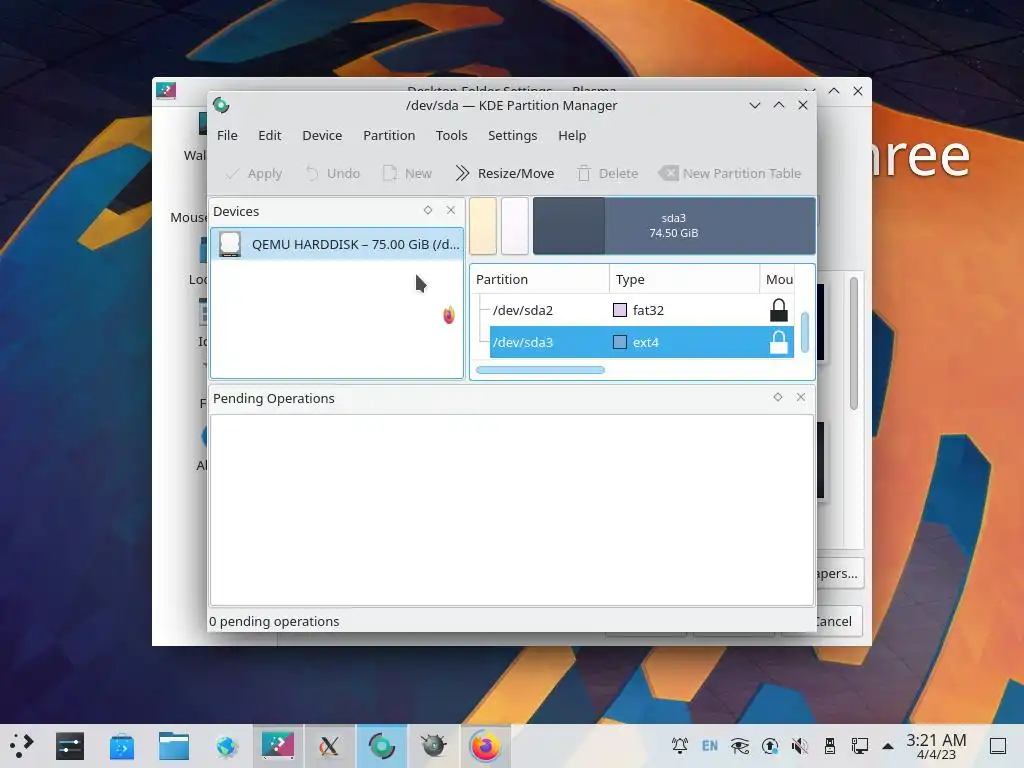The height and width of the screenshot is (768, 1024).
Task: Click the show desktop button in taskbar
Action: tap(998, 746)
